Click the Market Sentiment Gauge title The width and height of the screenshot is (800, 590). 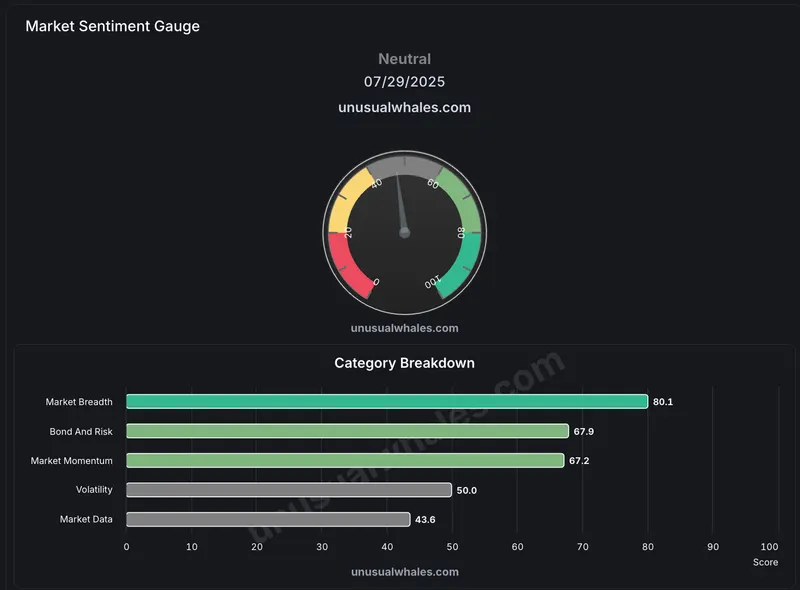[x=113, y=27]
